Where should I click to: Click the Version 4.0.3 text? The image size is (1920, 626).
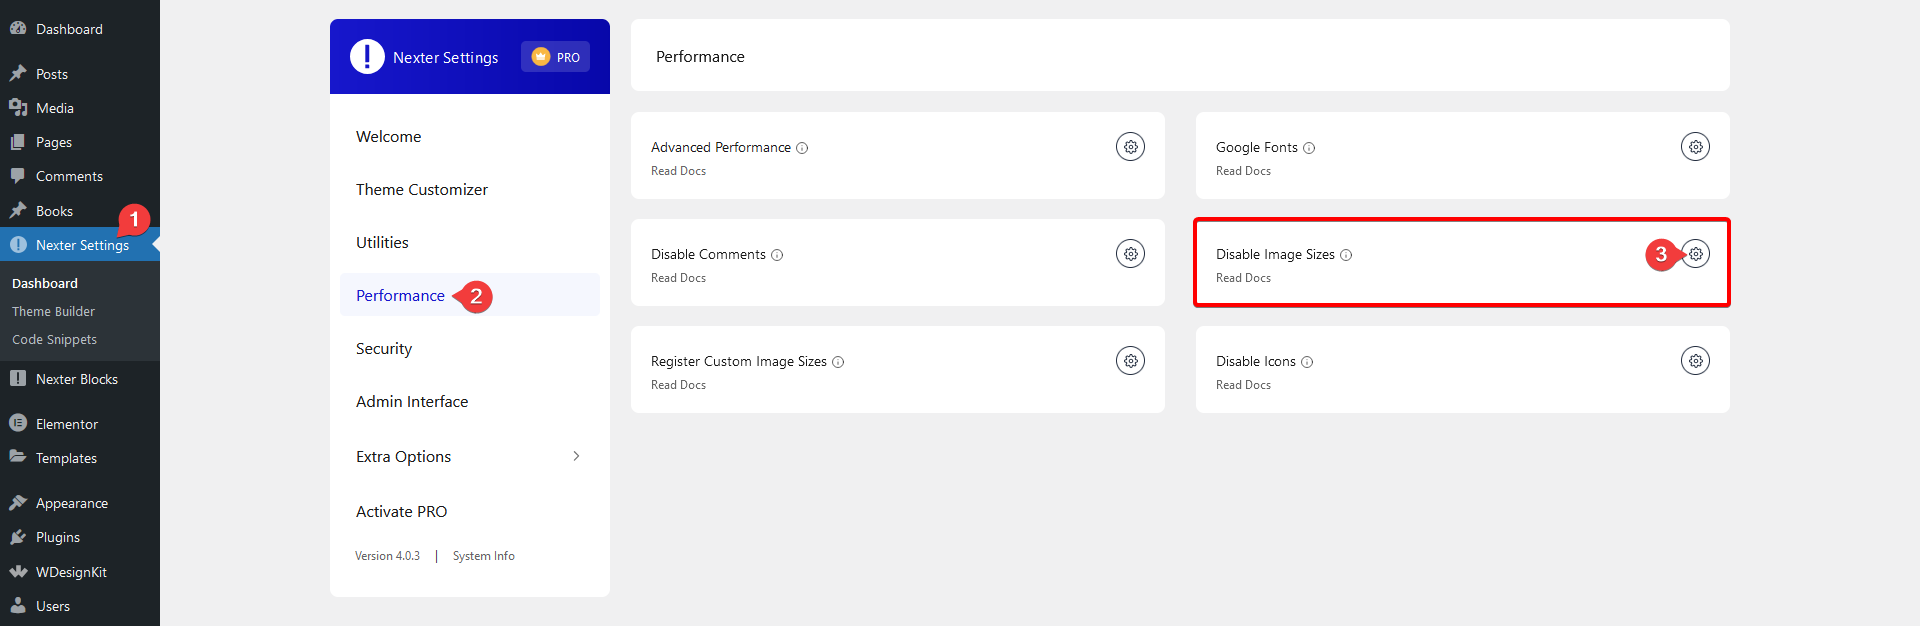[387, 556]
